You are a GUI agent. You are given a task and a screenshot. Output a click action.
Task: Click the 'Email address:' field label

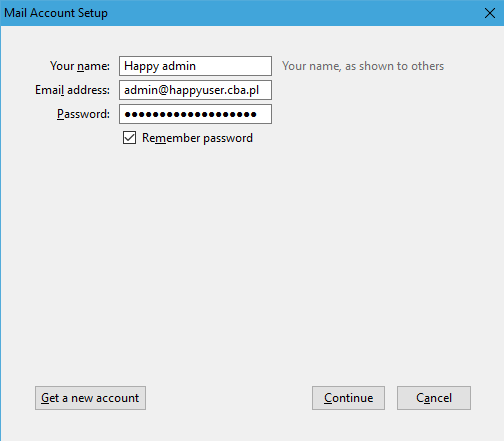tap(72, 90)
